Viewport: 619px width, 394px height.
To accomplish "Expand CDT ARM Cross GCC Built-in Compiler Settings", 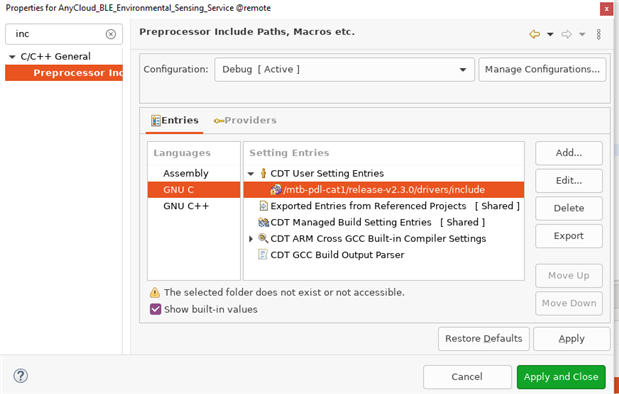I will [251, 239].
